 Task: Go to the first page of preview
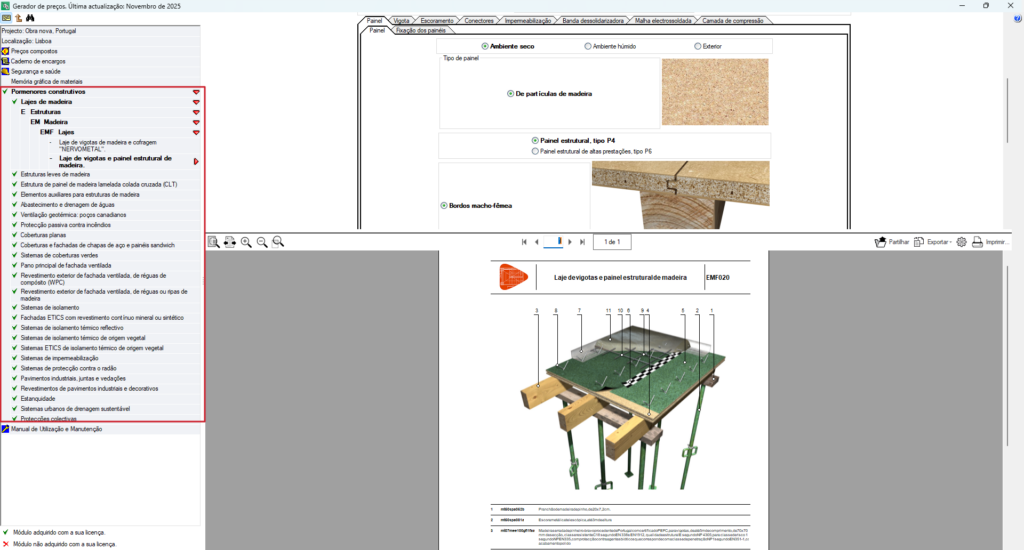coord(524,242)
